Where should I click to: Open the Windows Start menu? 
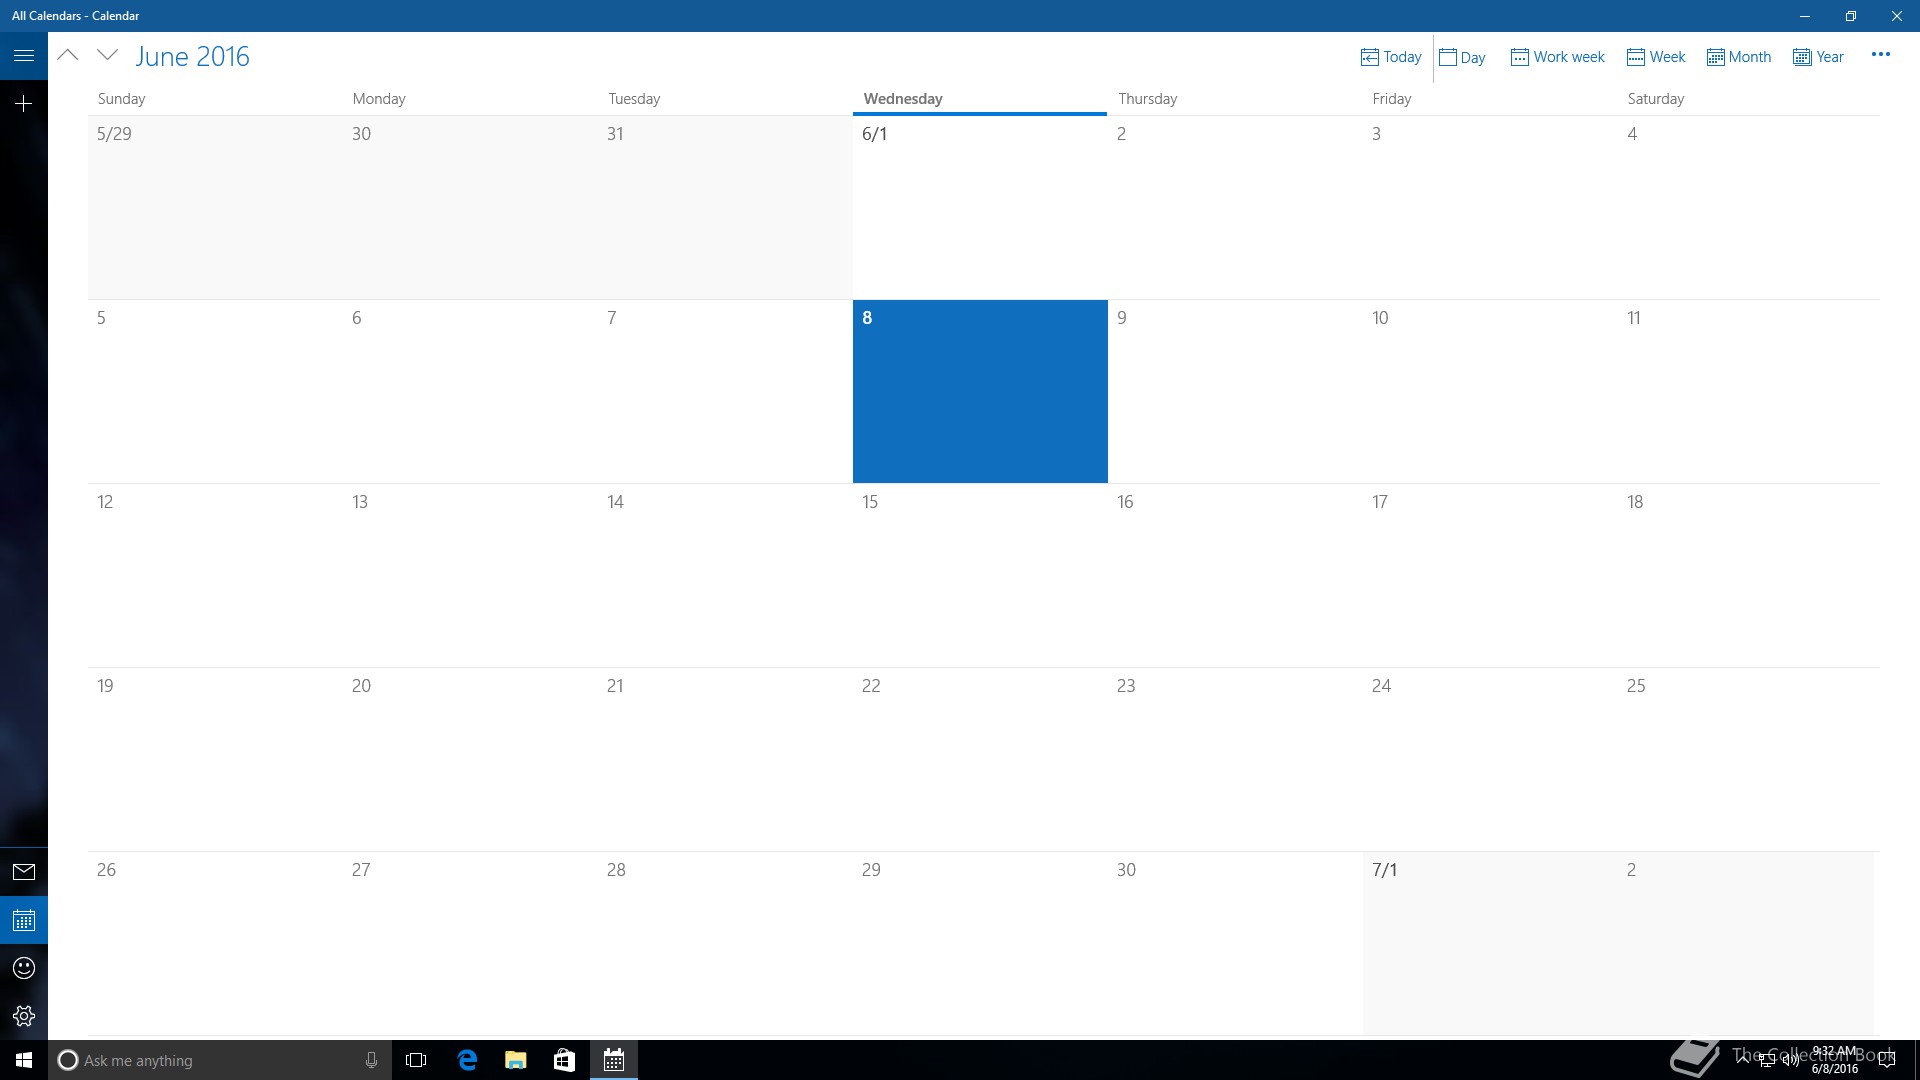(24, 1060)
